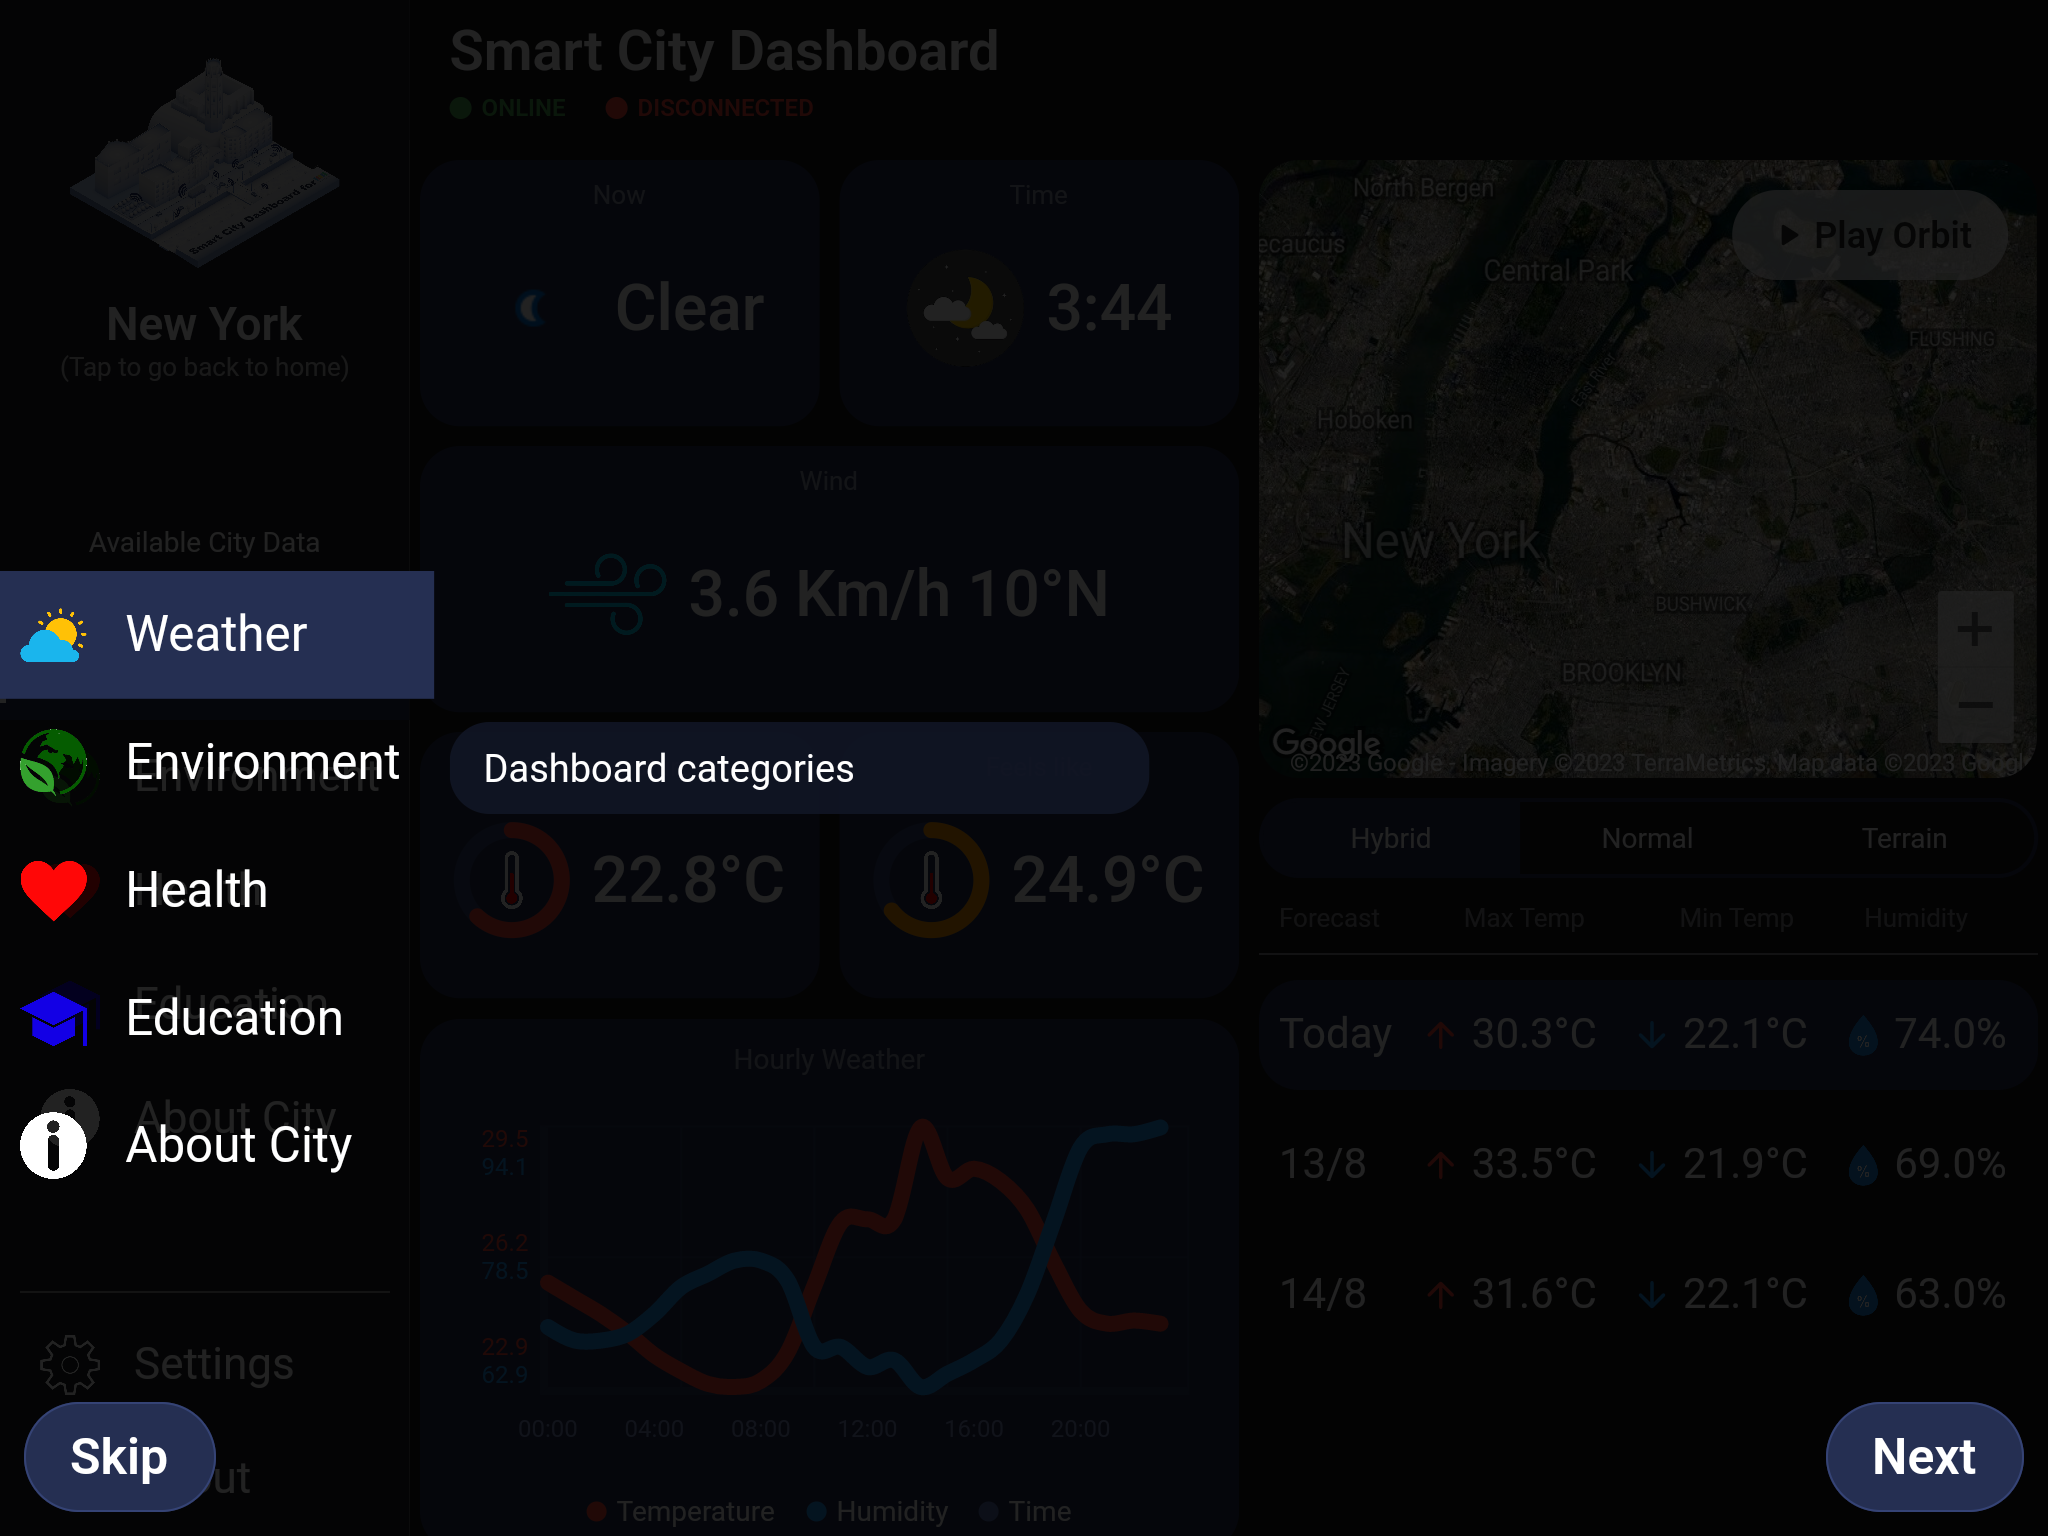Click the isometric city building logo
2048x1536 pixels.
[205, 165]
